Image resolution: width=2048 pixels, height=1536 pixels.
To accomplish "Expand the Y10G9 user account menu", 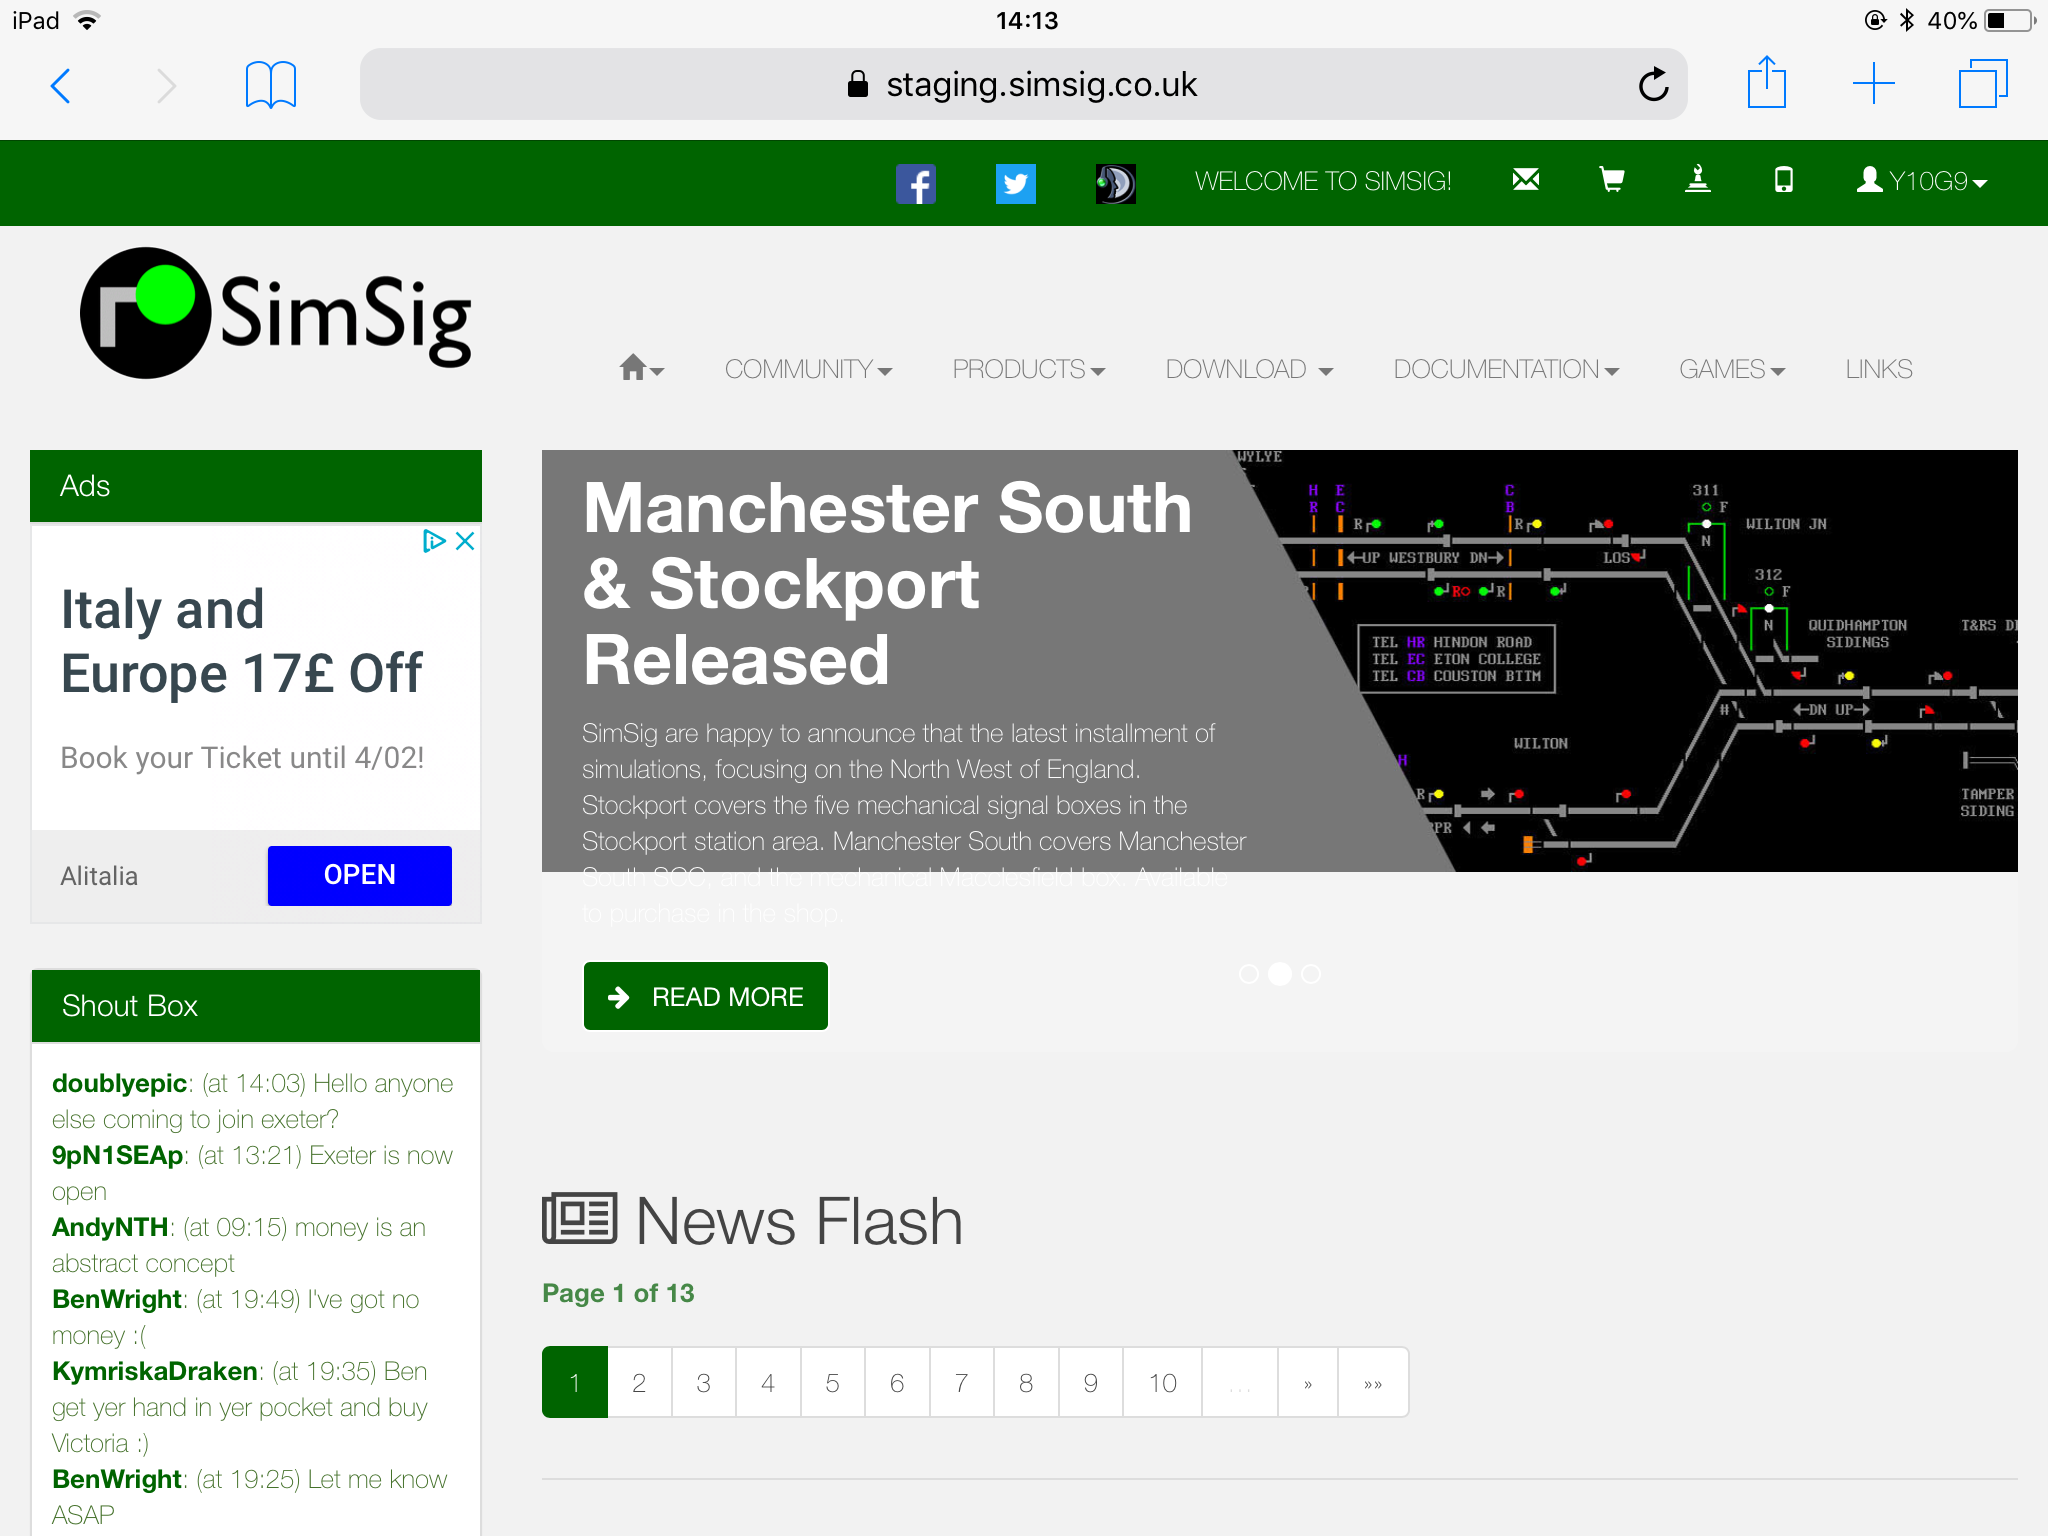I will click(x=1921, y=181).
